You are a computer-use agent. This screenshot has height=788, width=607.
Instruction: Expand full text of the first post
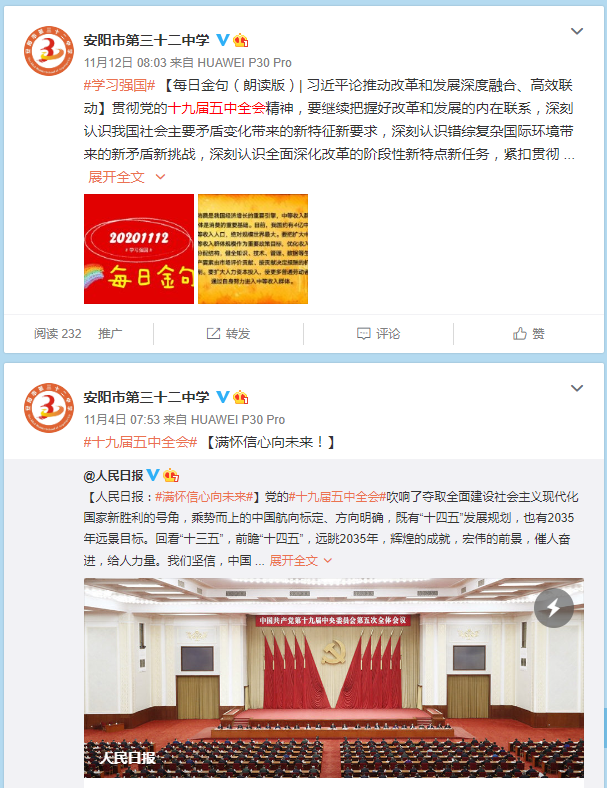click(x=127, y=177)
